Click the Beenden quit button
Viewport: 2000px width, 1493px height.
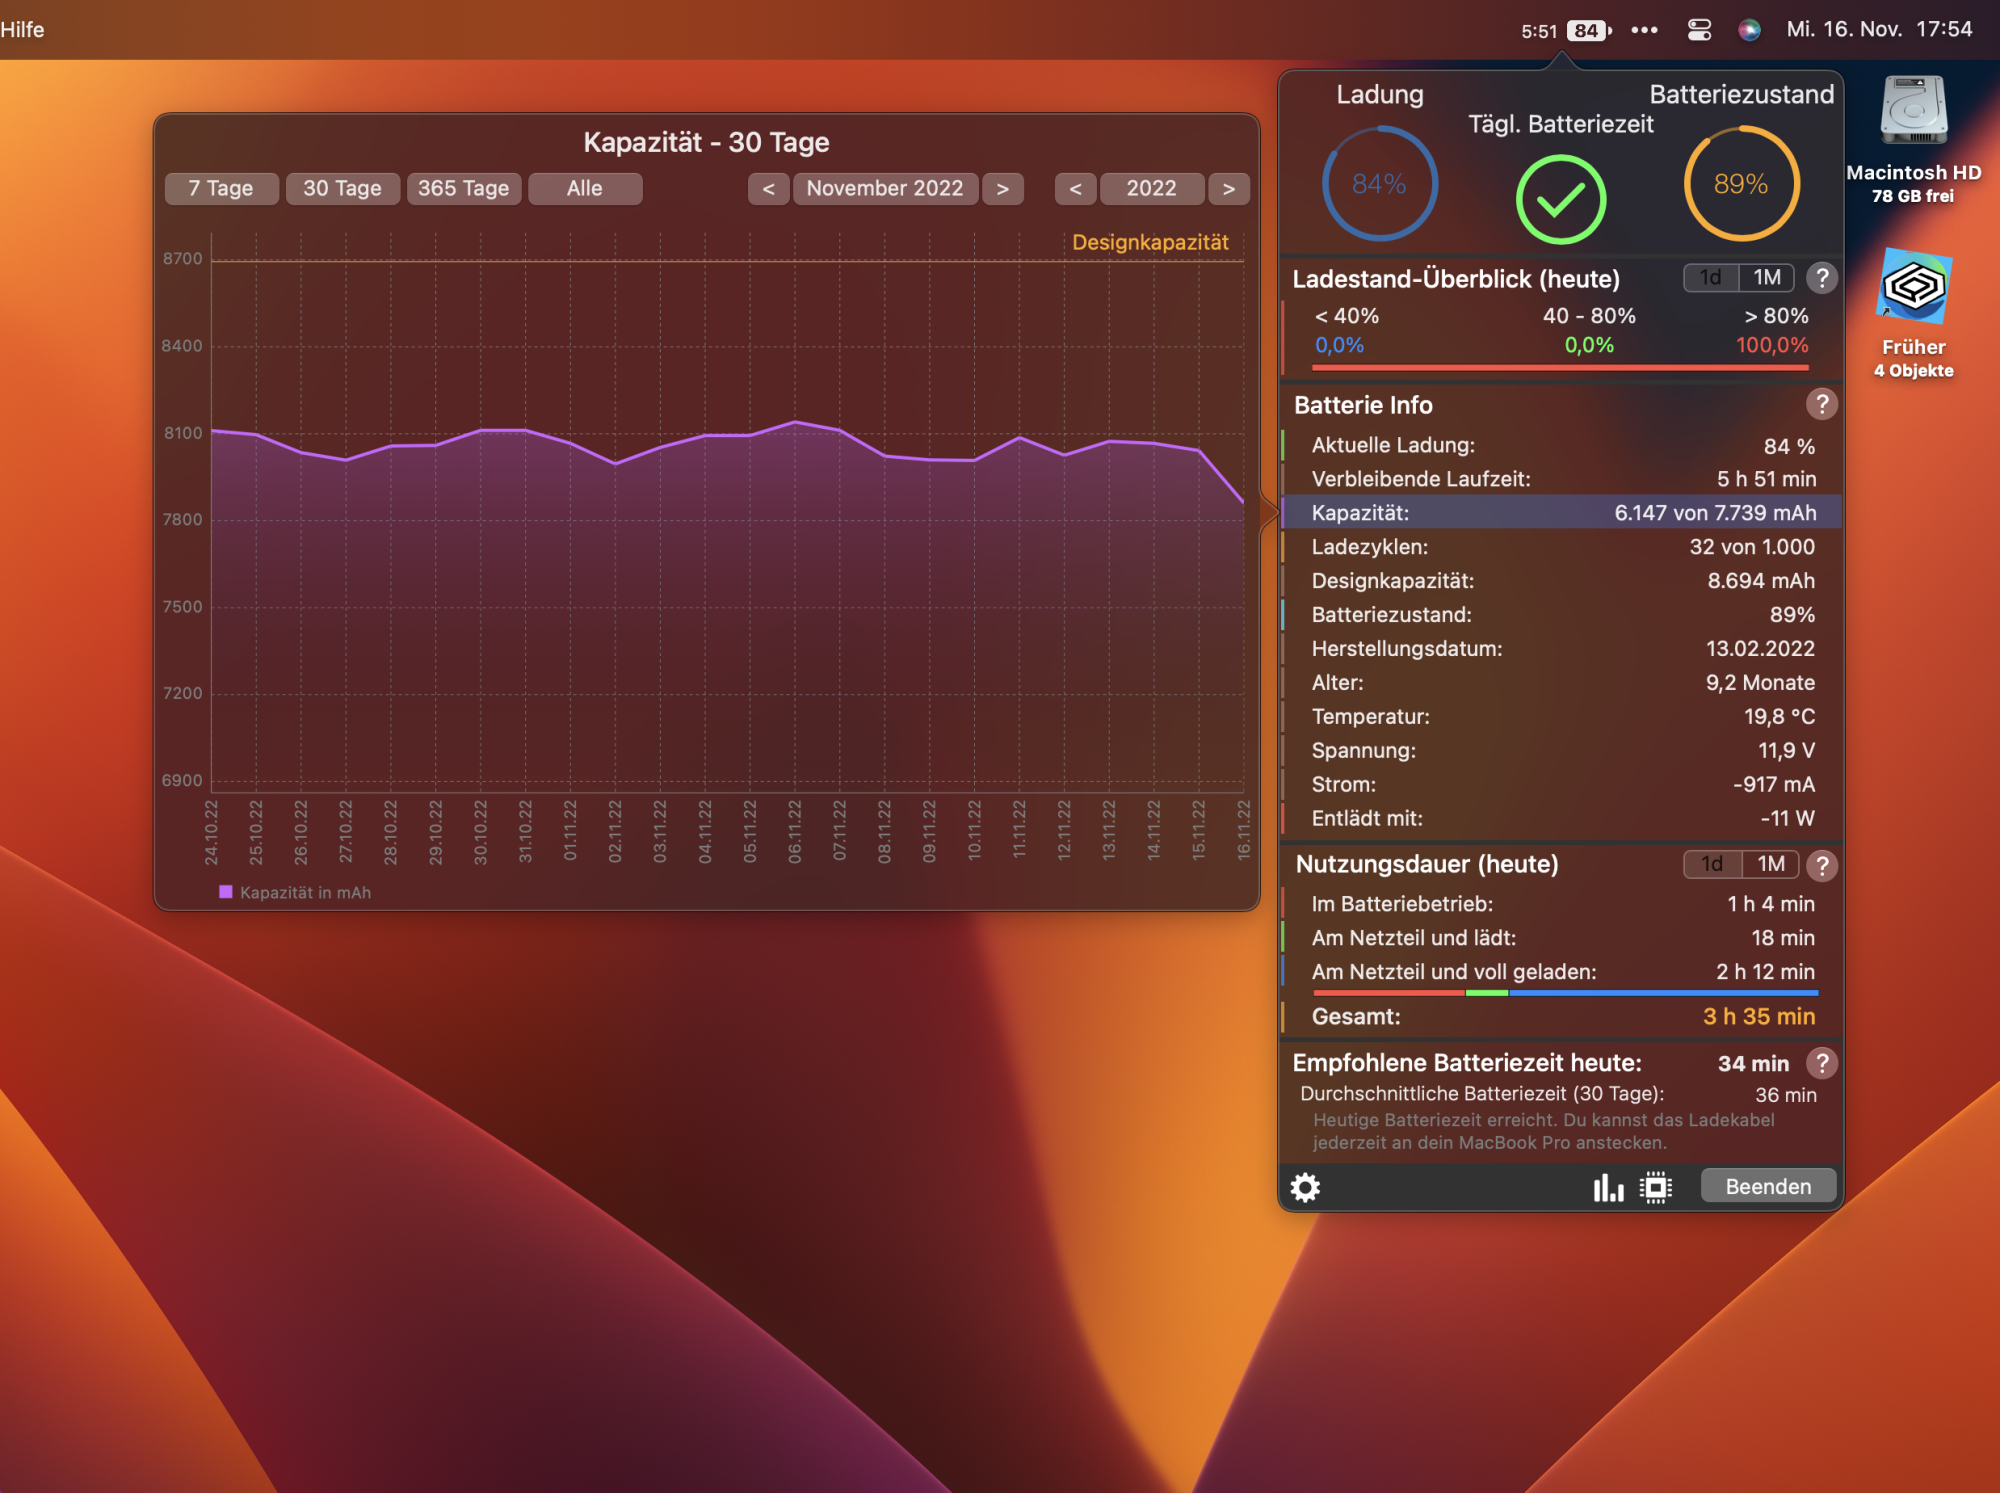pyautogui.click(x=1767, y=1186)
